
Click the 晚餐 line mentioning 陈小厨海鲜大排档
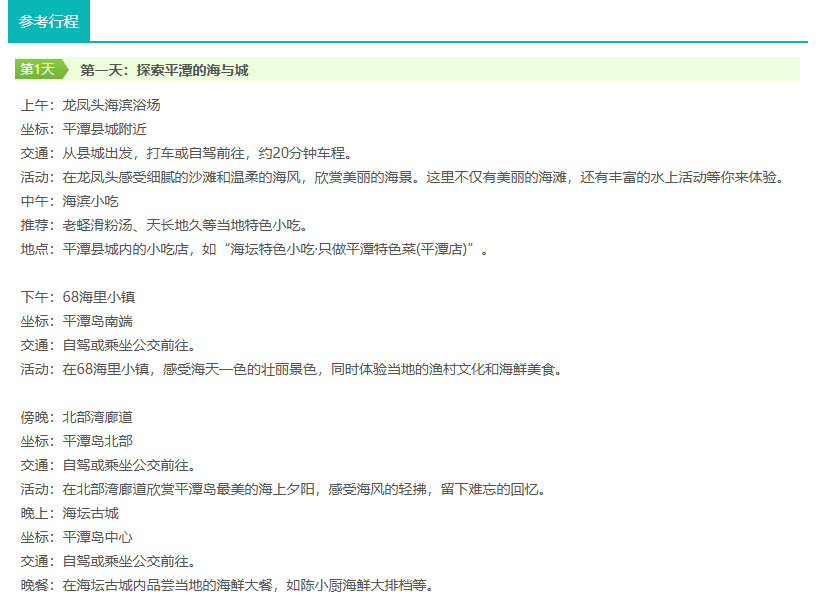tap(227, 585)
